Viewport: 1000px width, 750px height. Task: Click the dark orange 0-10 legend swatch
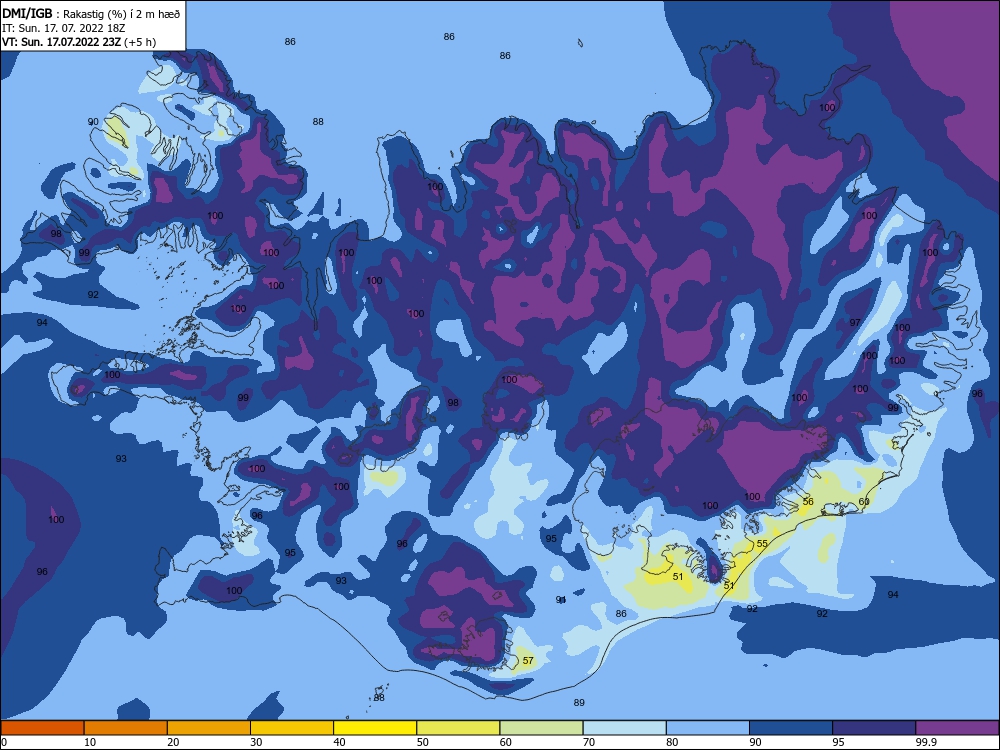(42, 728)
